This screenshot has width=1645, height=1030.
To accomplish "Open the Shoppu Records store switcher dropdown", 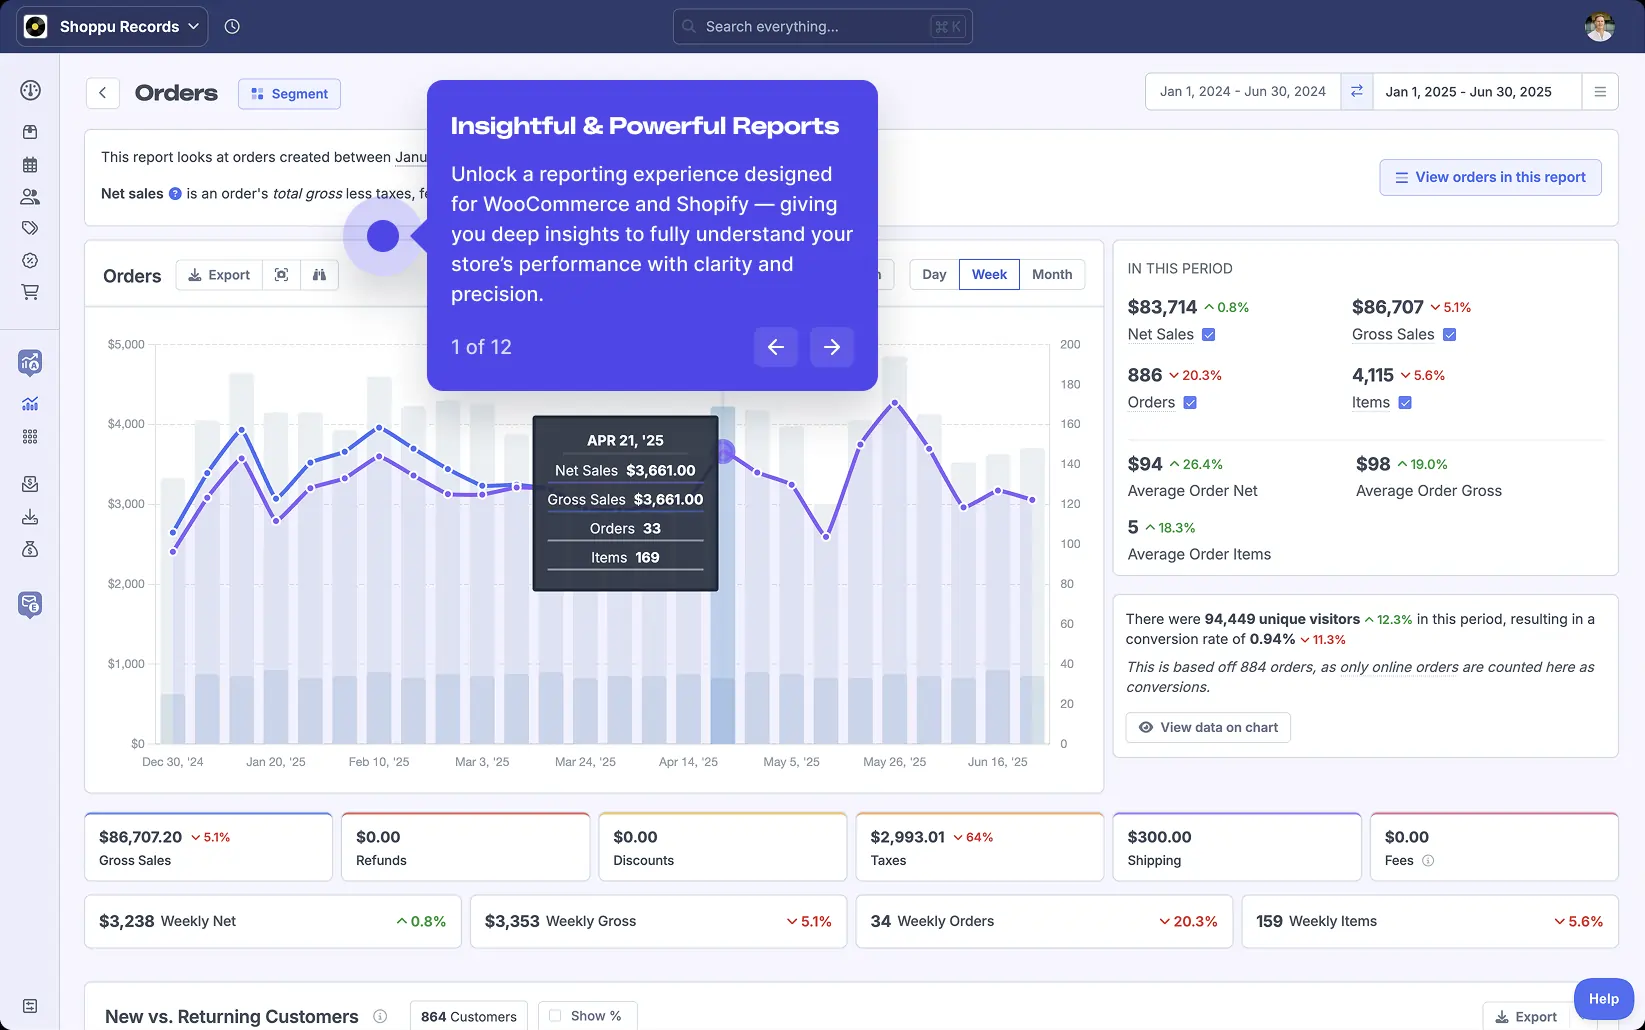I will pyautogui.click(x=111, y=26).
